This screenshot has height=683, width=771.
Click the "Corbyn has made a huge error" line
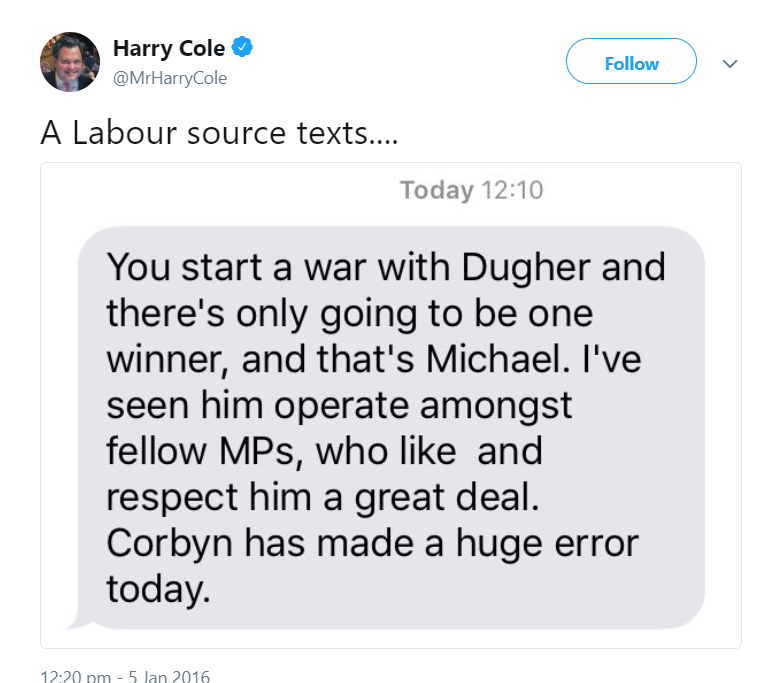(x=372, y=544)
